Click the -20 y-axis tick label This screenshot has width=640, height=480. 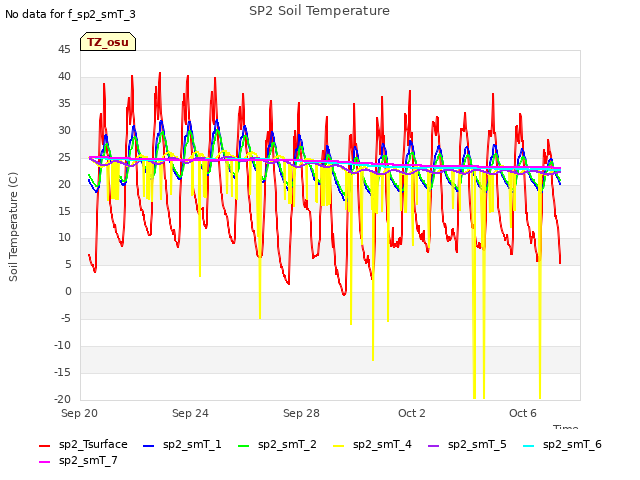tap(62, 400)
